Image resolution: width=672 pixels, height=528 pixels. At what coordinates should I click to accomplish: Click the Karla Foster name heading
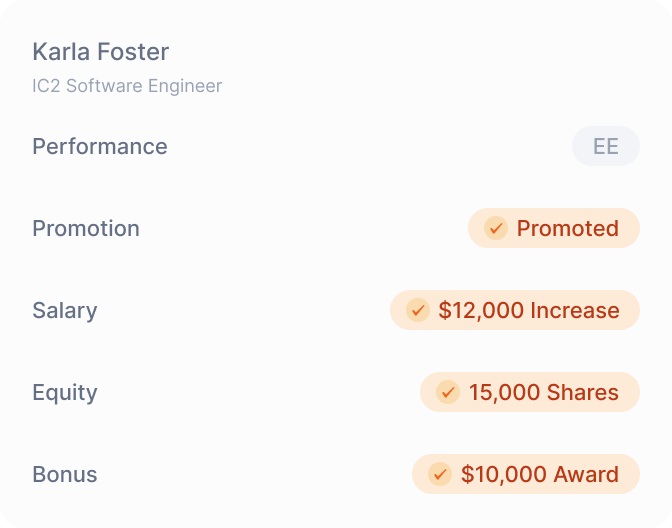coord(100,52)
